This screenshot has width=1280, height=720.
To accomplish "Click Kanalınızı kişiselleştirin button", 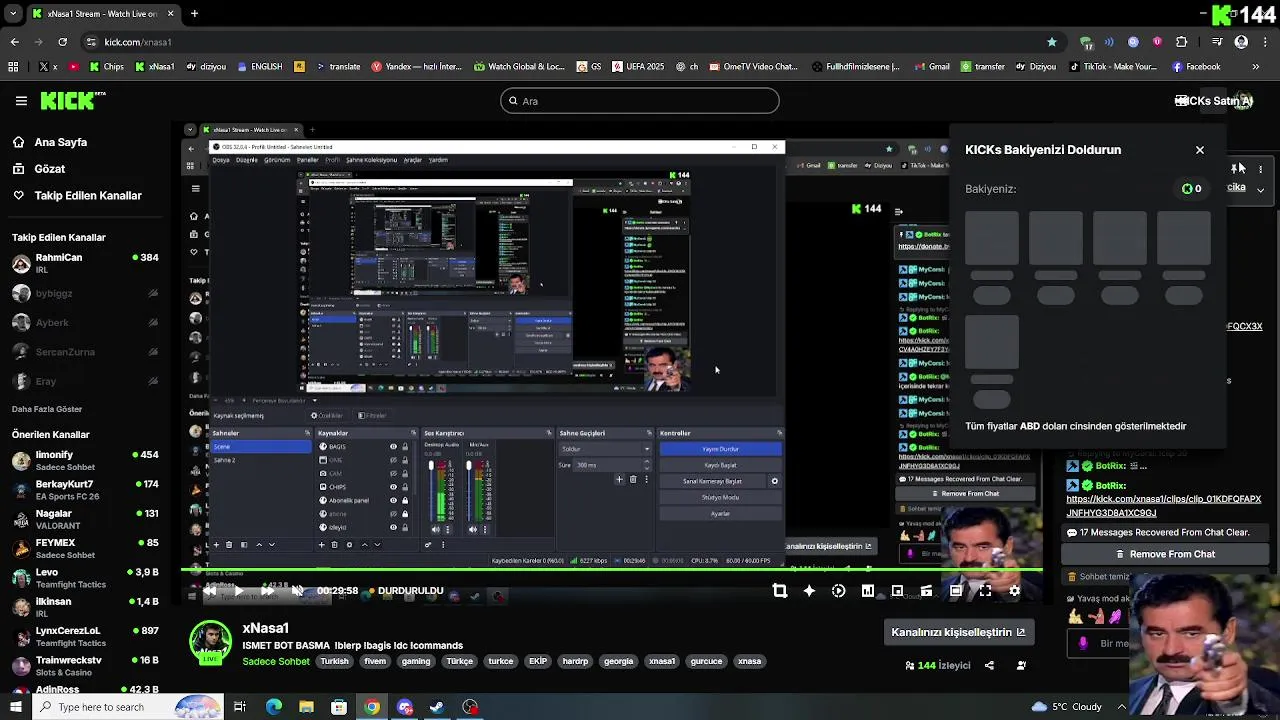I will click(958, 632).
